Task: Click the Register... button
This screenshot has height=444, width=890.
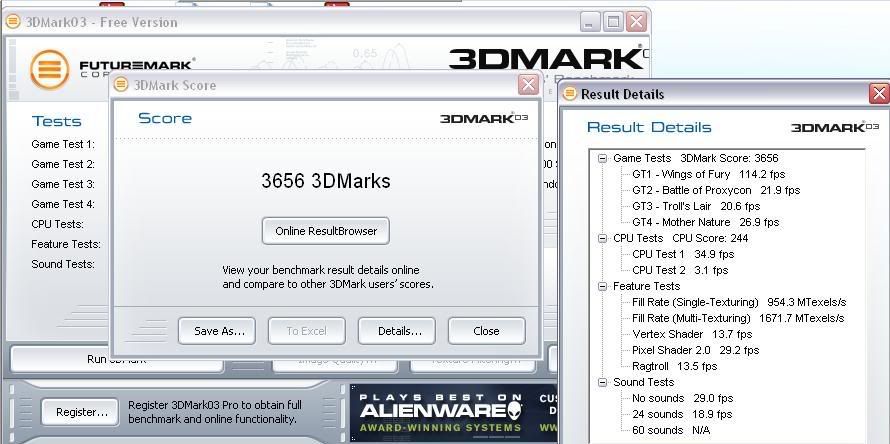Action: [x=81, y=412]
